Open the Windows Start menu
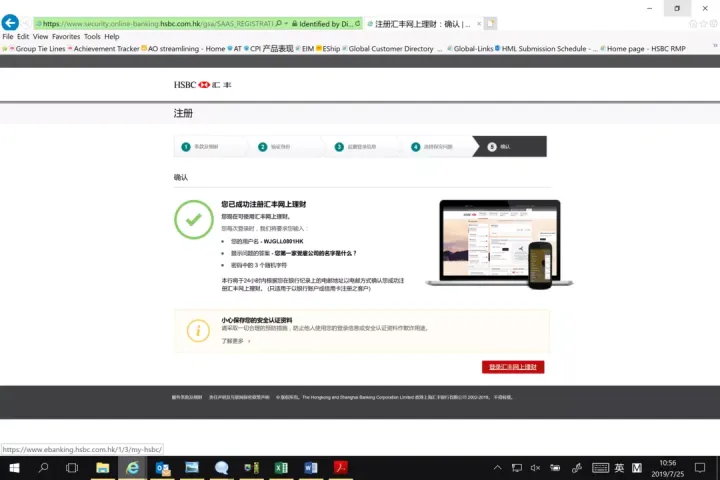 [14, 468]
